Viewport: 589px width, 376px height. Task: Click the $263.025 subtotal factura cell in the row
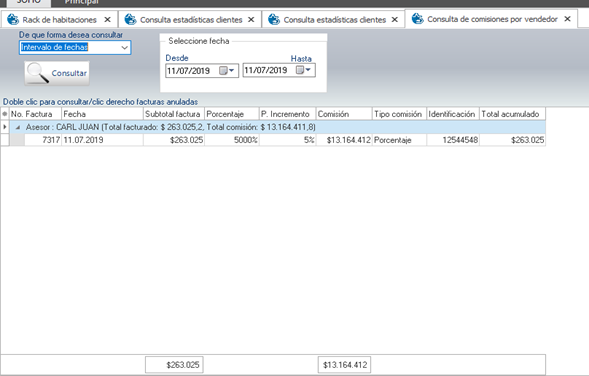click(x=174, y=140)
